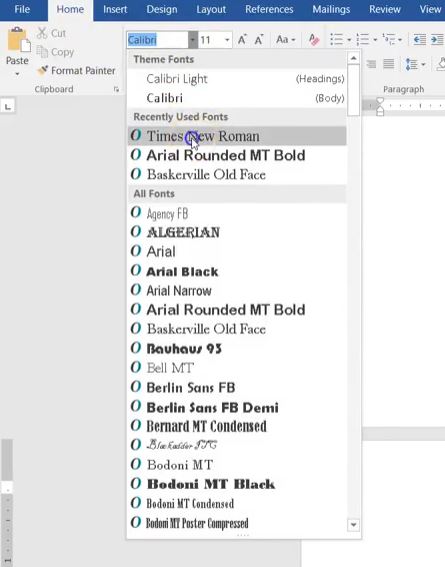Select the Bodoni MT Condensed font
The height and width of the screenshot is (567, 445).
[237, 503]
